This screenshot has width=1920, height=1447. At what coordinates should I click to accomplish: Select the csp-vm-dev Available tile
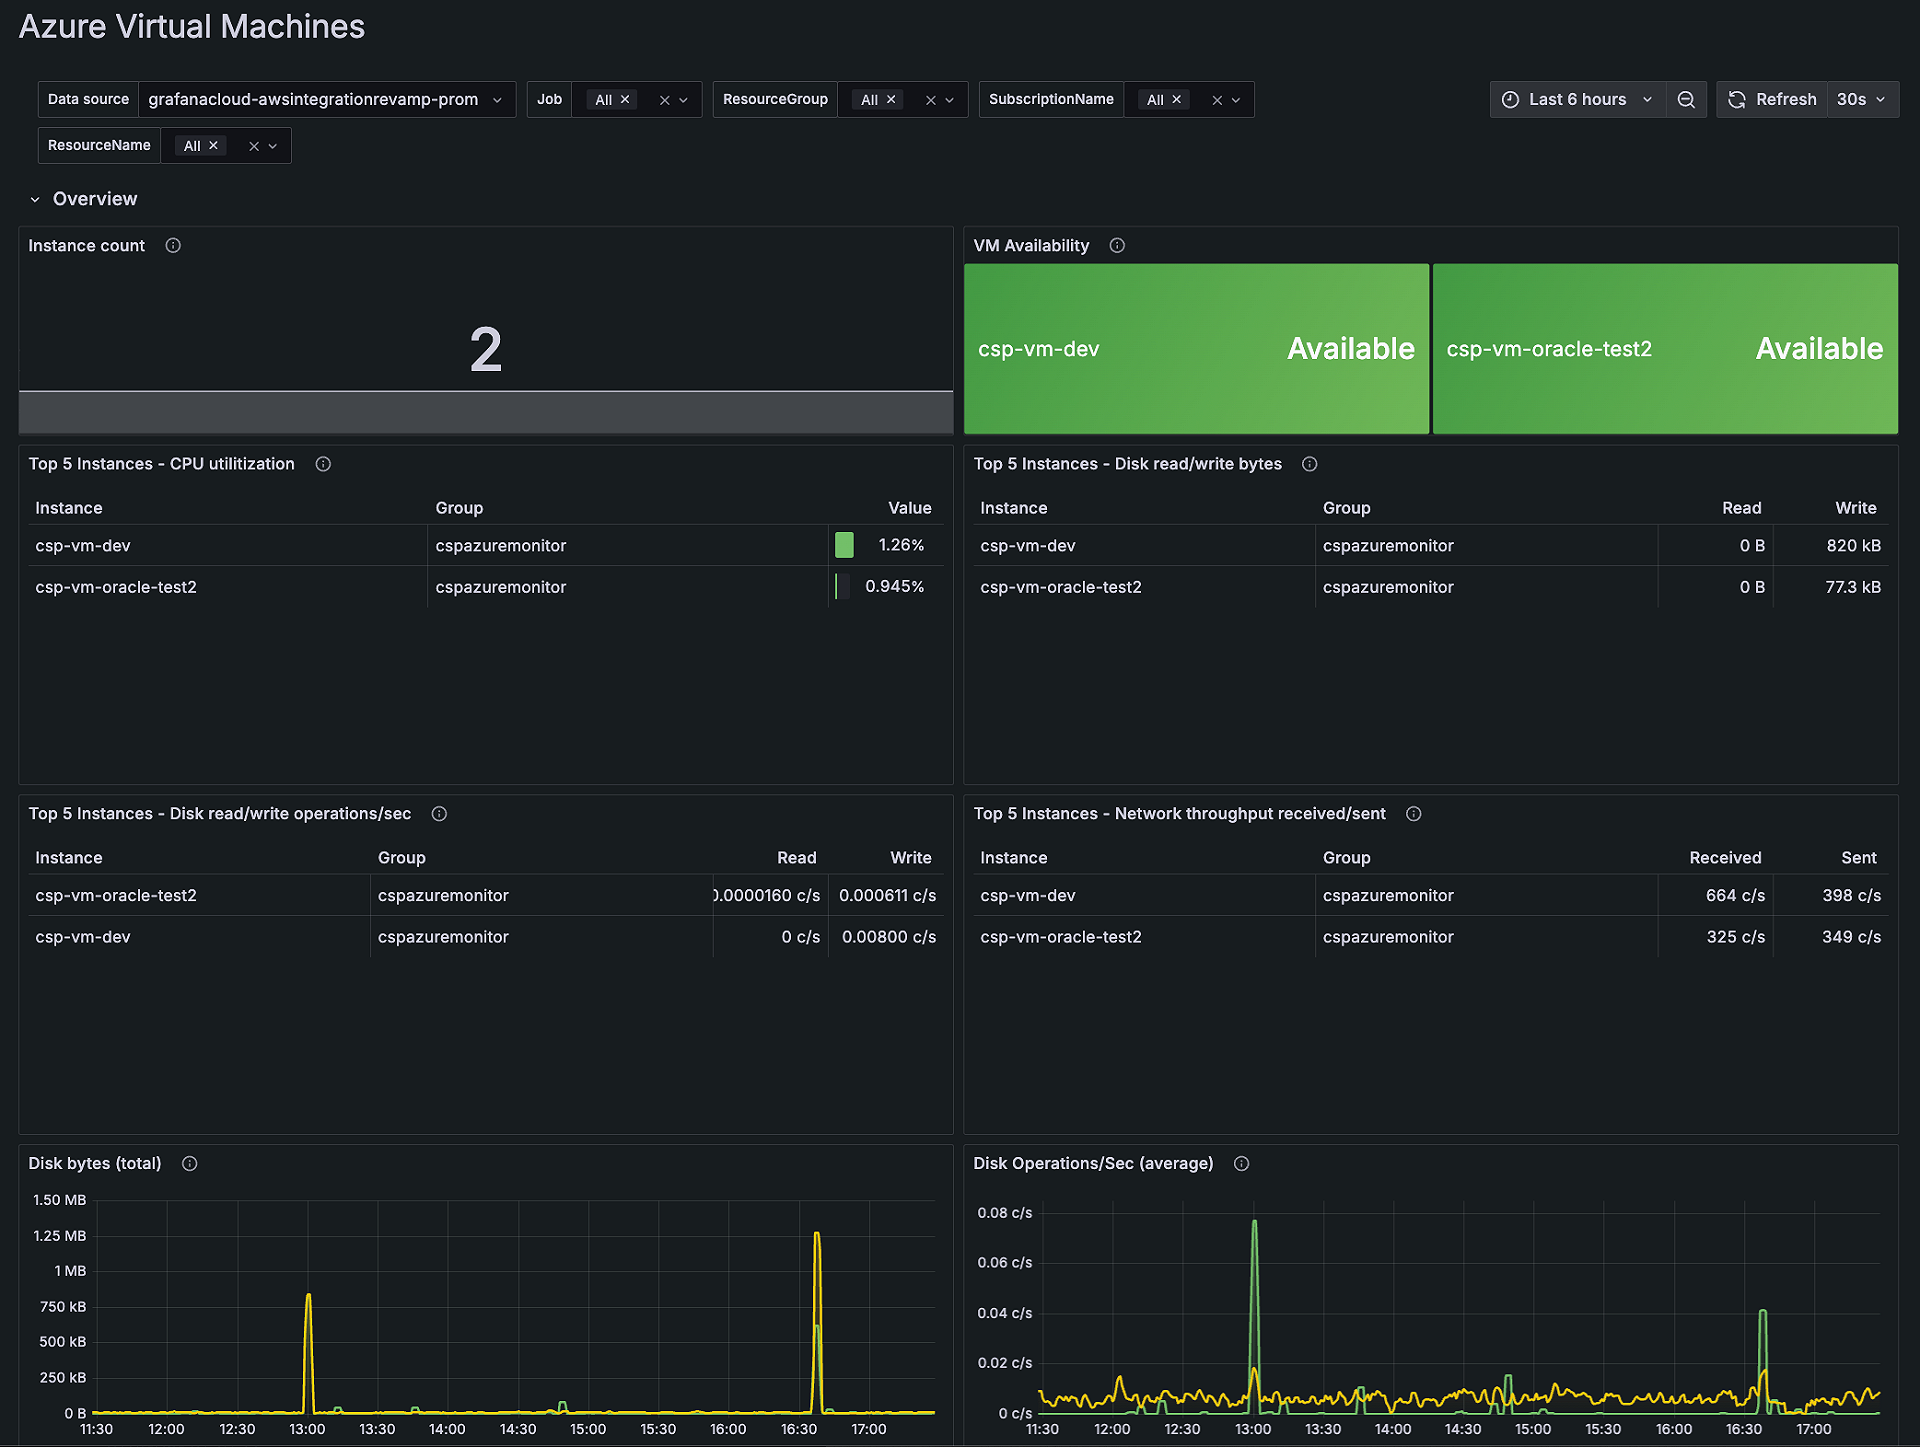pyautogui.click(x=1196, y=349)
